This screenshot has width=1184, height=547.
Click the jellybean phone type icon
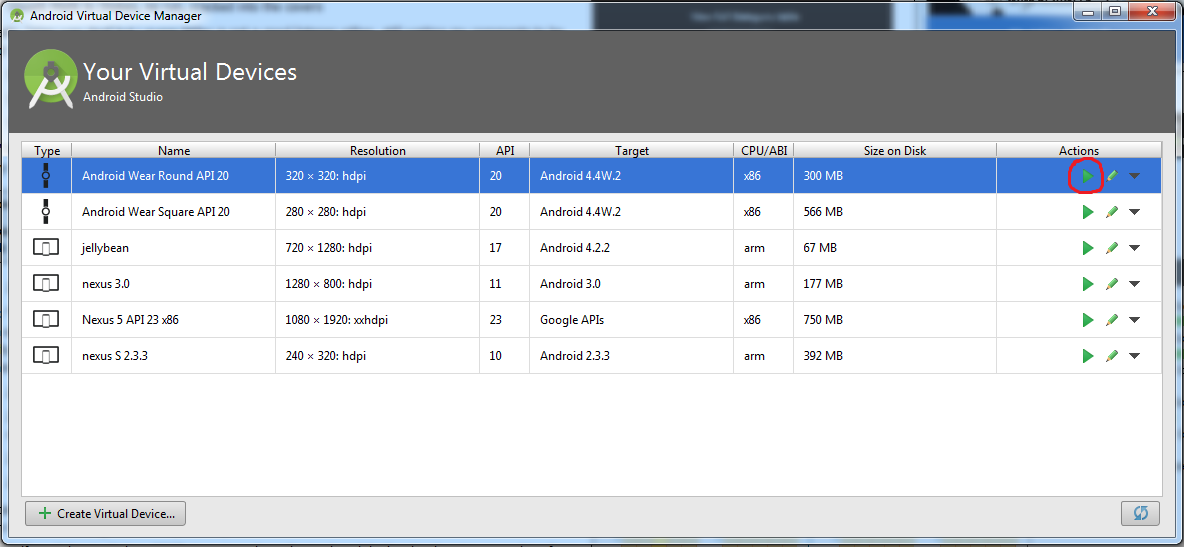(46, 248)
